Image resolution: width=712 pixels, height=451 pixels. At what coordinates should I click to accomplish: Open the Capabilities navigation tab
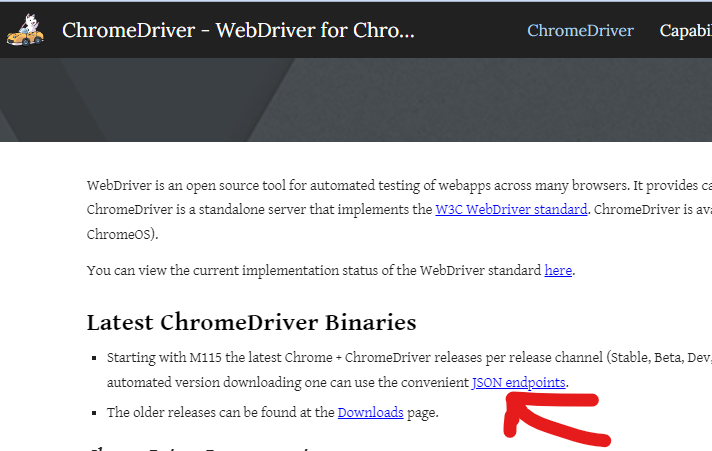[686, 30]
